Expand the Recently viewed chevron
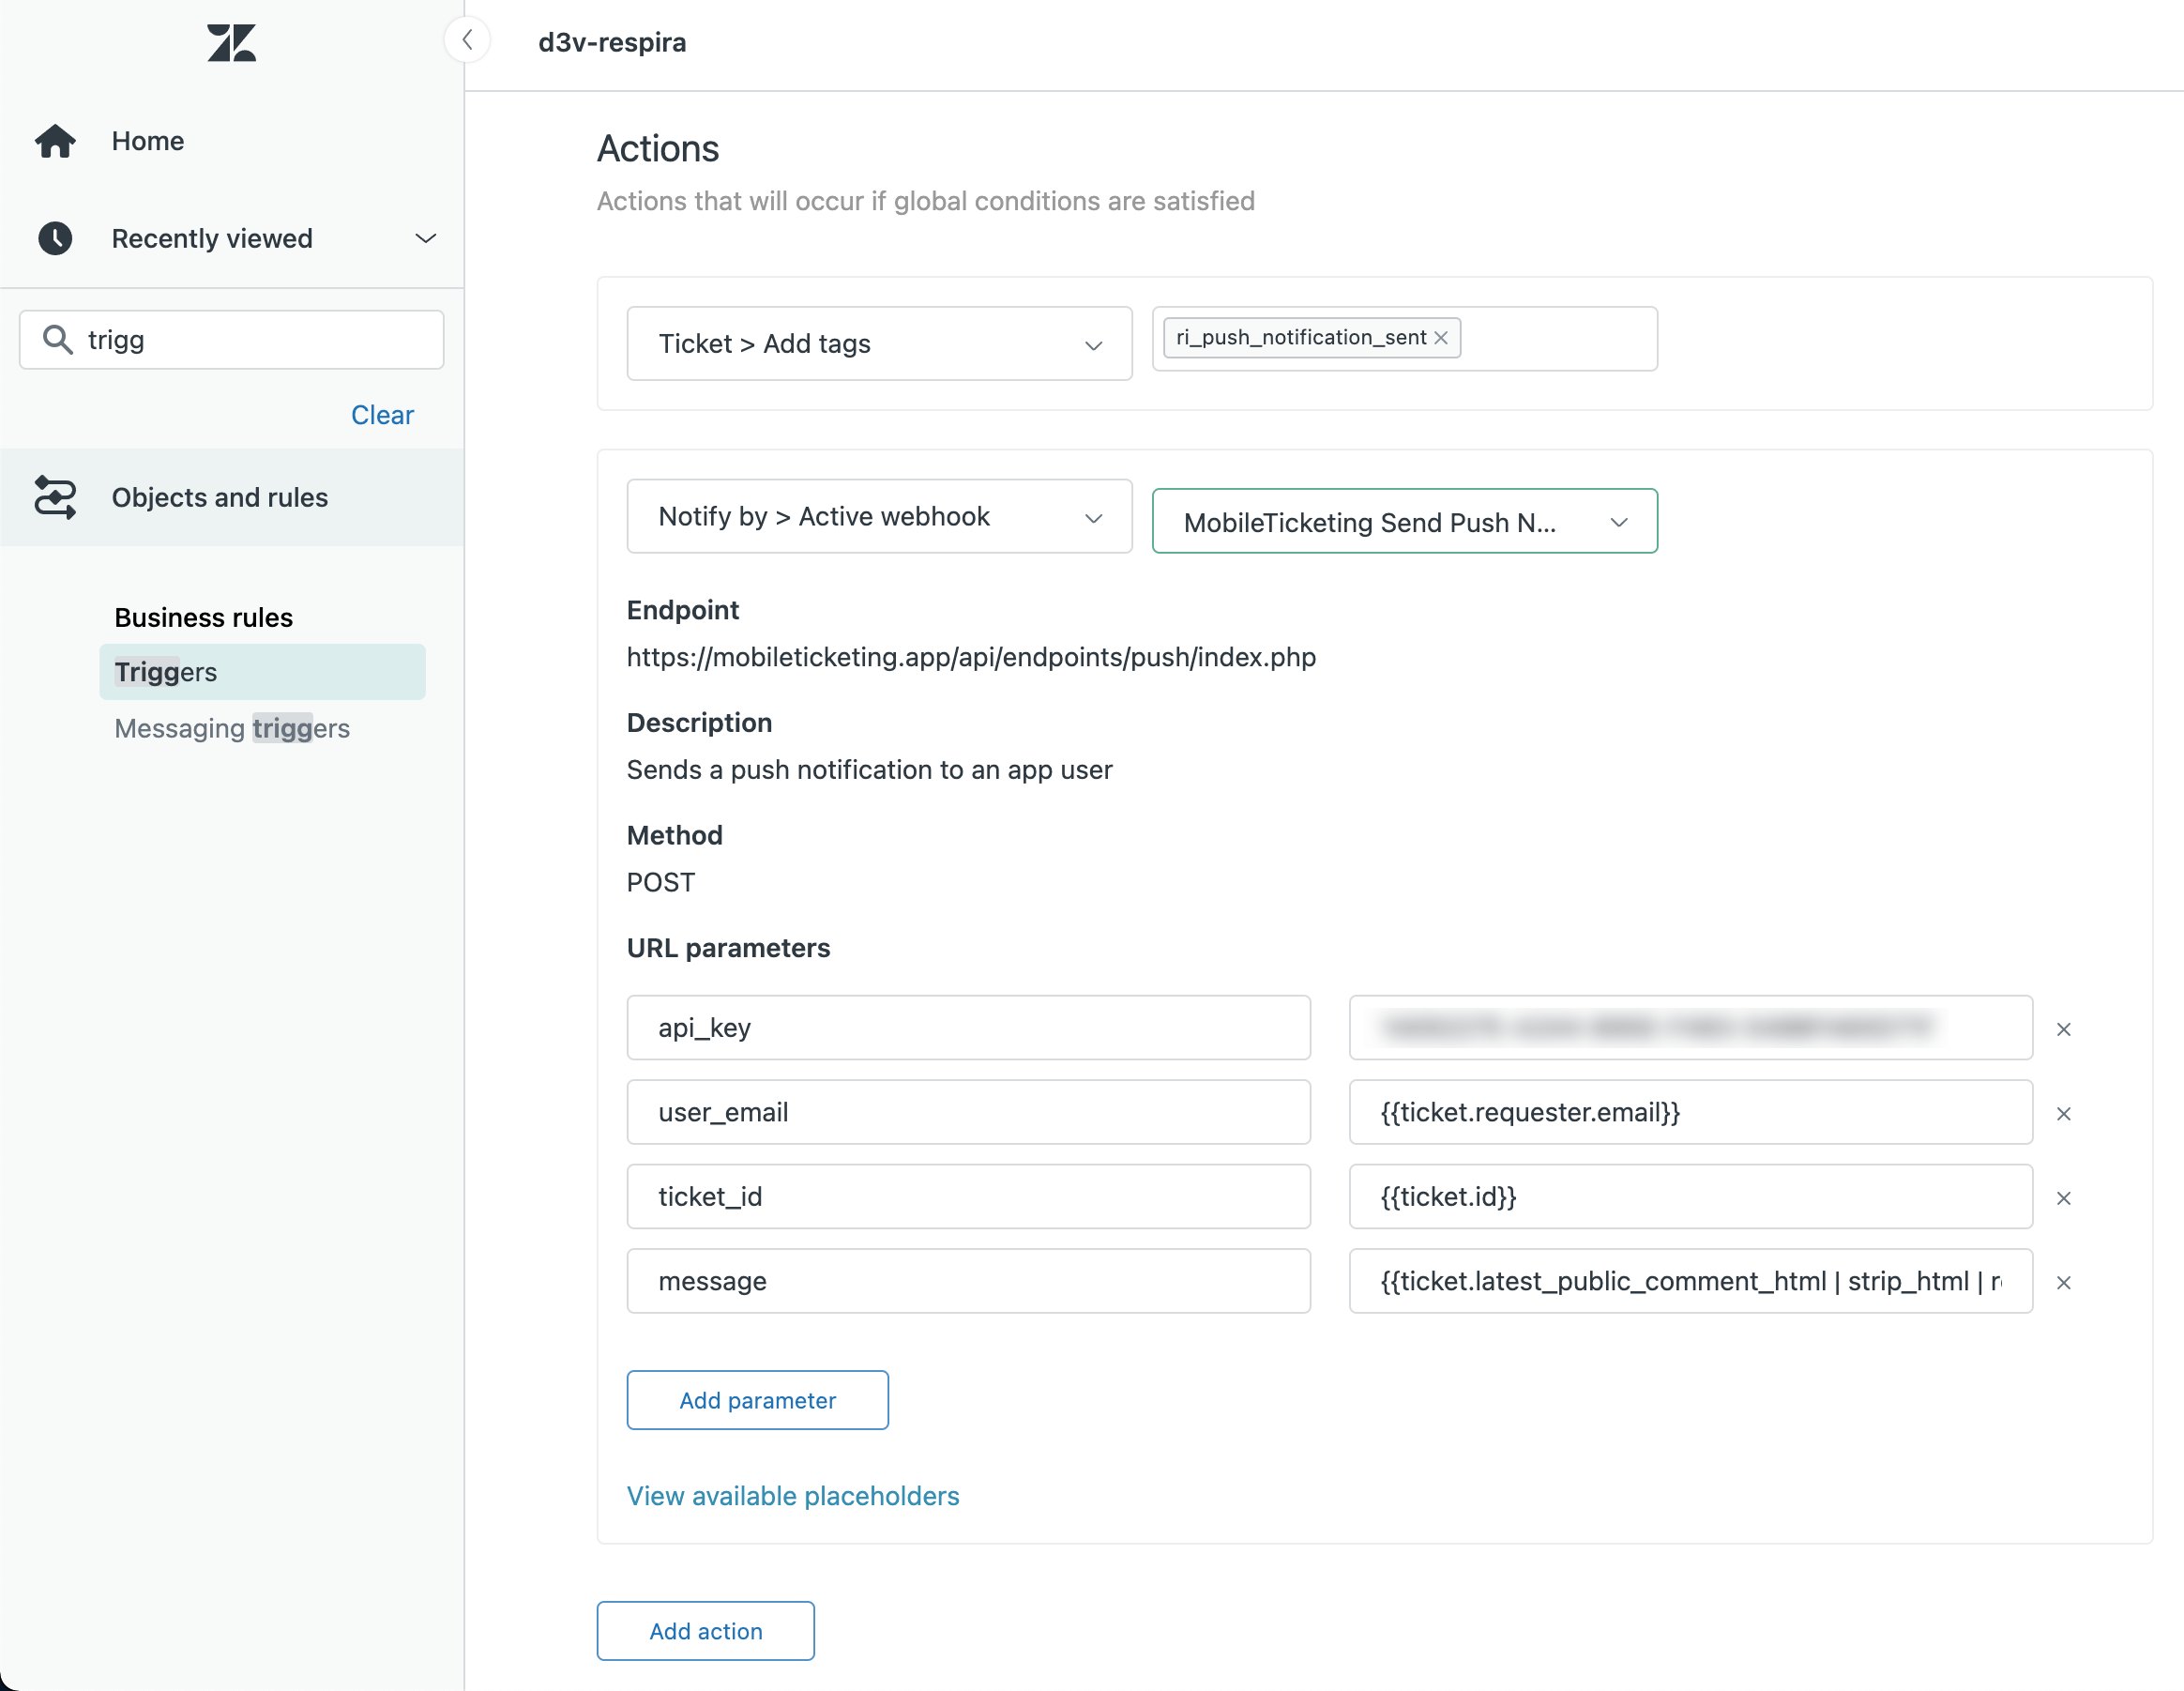Screen dimensions: 2184x1691 coord(425,238)
